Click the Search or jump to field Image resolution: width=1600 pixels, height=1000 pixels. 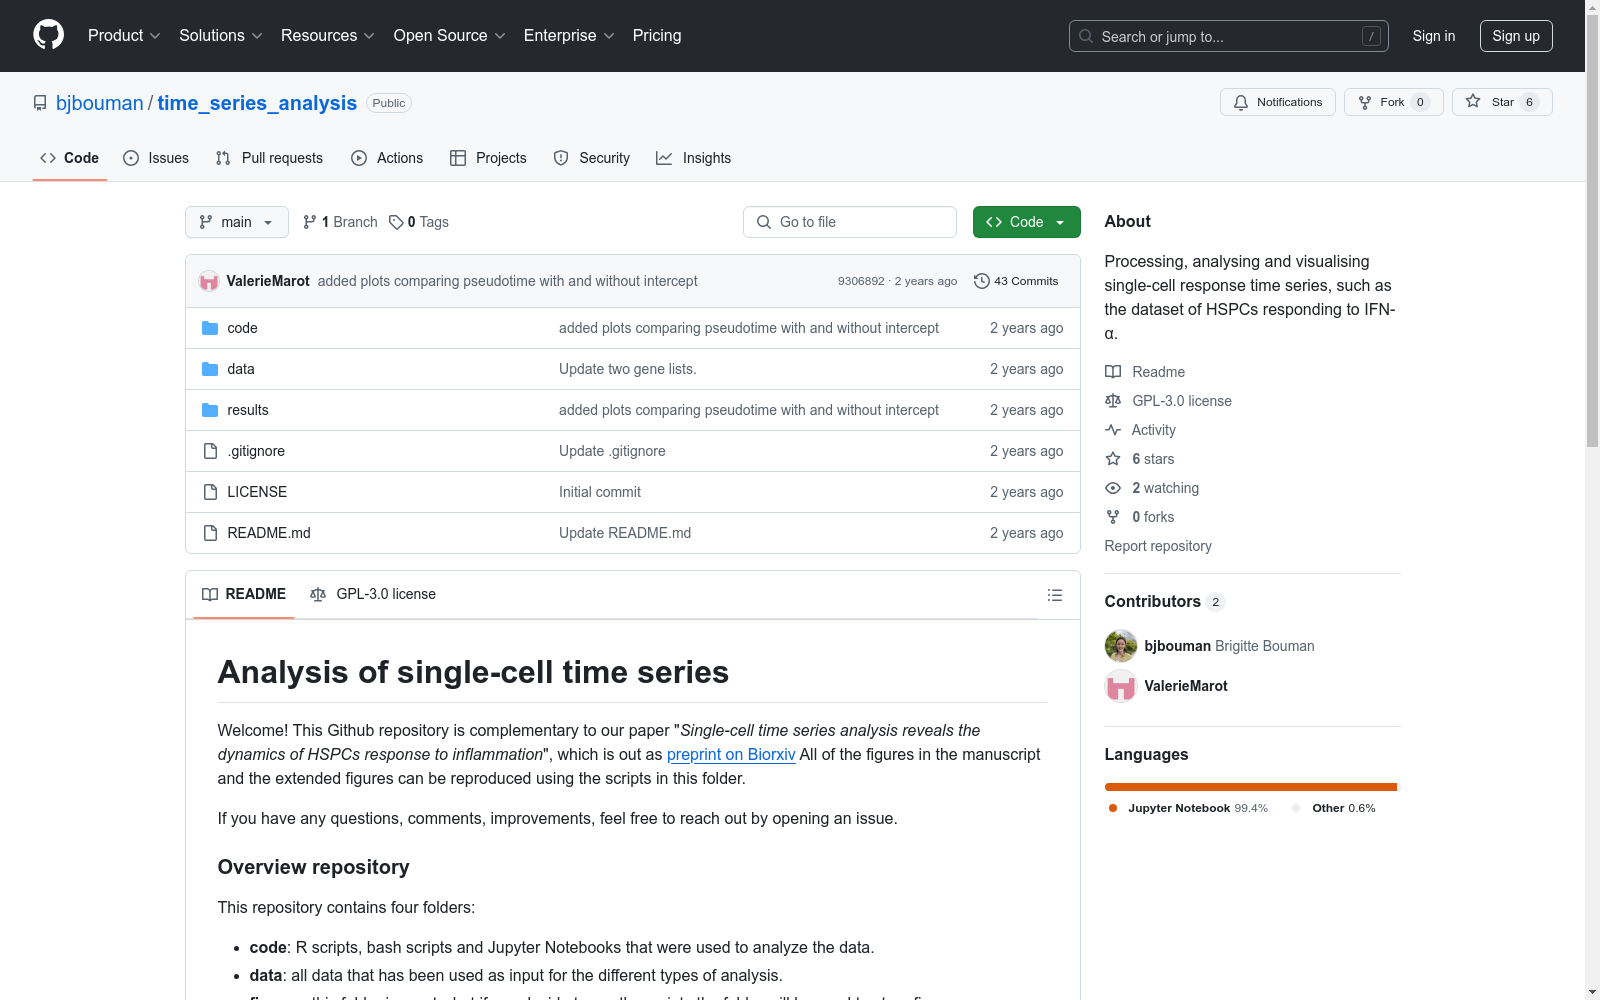pos(1229,36)
